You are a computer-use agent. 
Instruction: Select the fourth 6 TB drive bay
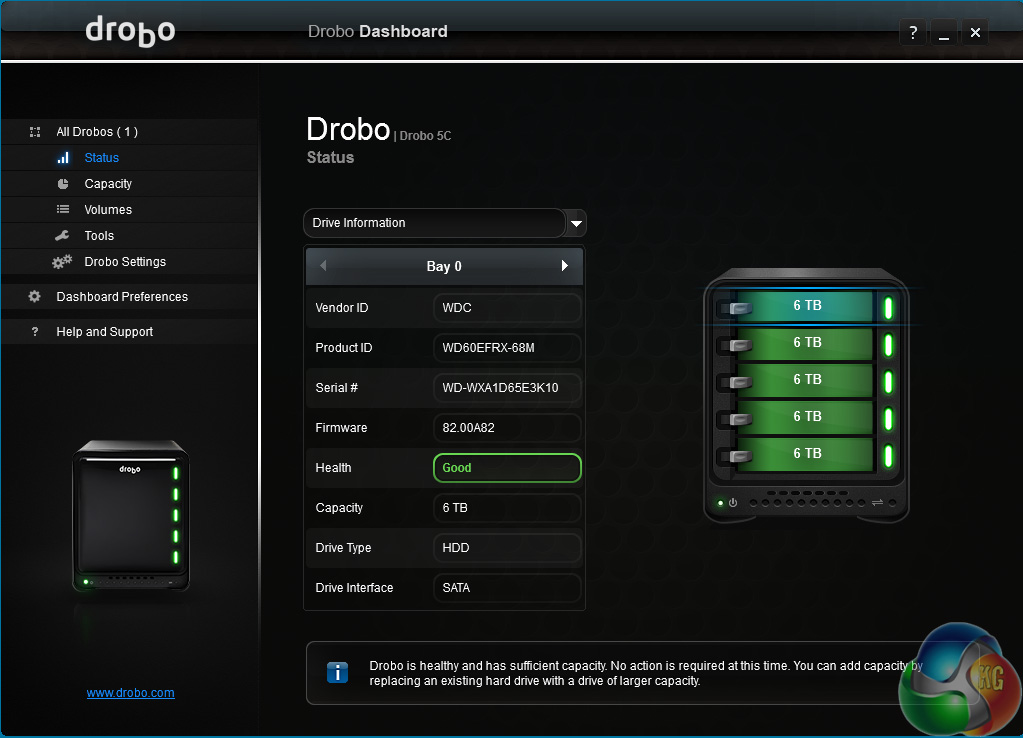[x=806, y=417]
